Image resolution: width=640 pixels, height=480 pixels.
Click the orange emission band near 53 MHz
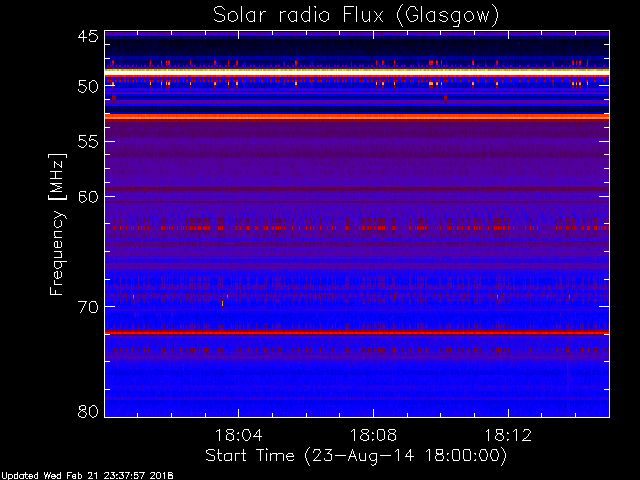(356, 117)
